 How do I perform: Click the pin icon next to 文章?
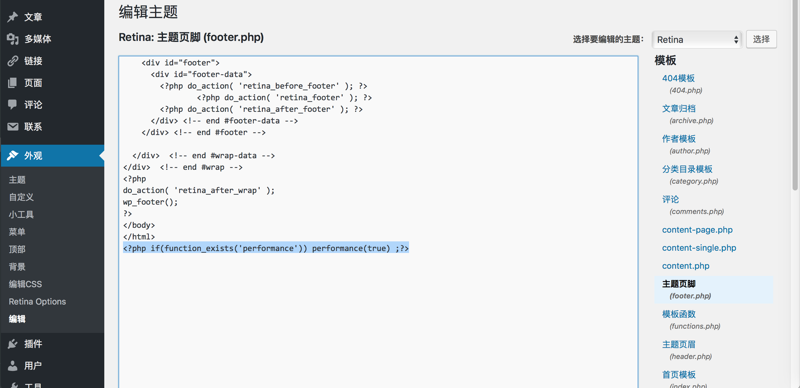[x=13, y=17]
